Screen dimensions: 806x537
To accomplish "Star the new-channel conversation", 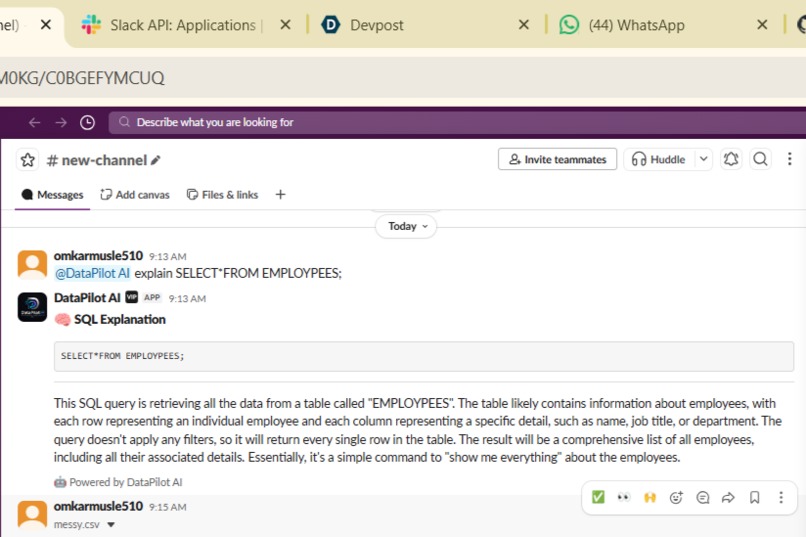I will tap(28, 160).
